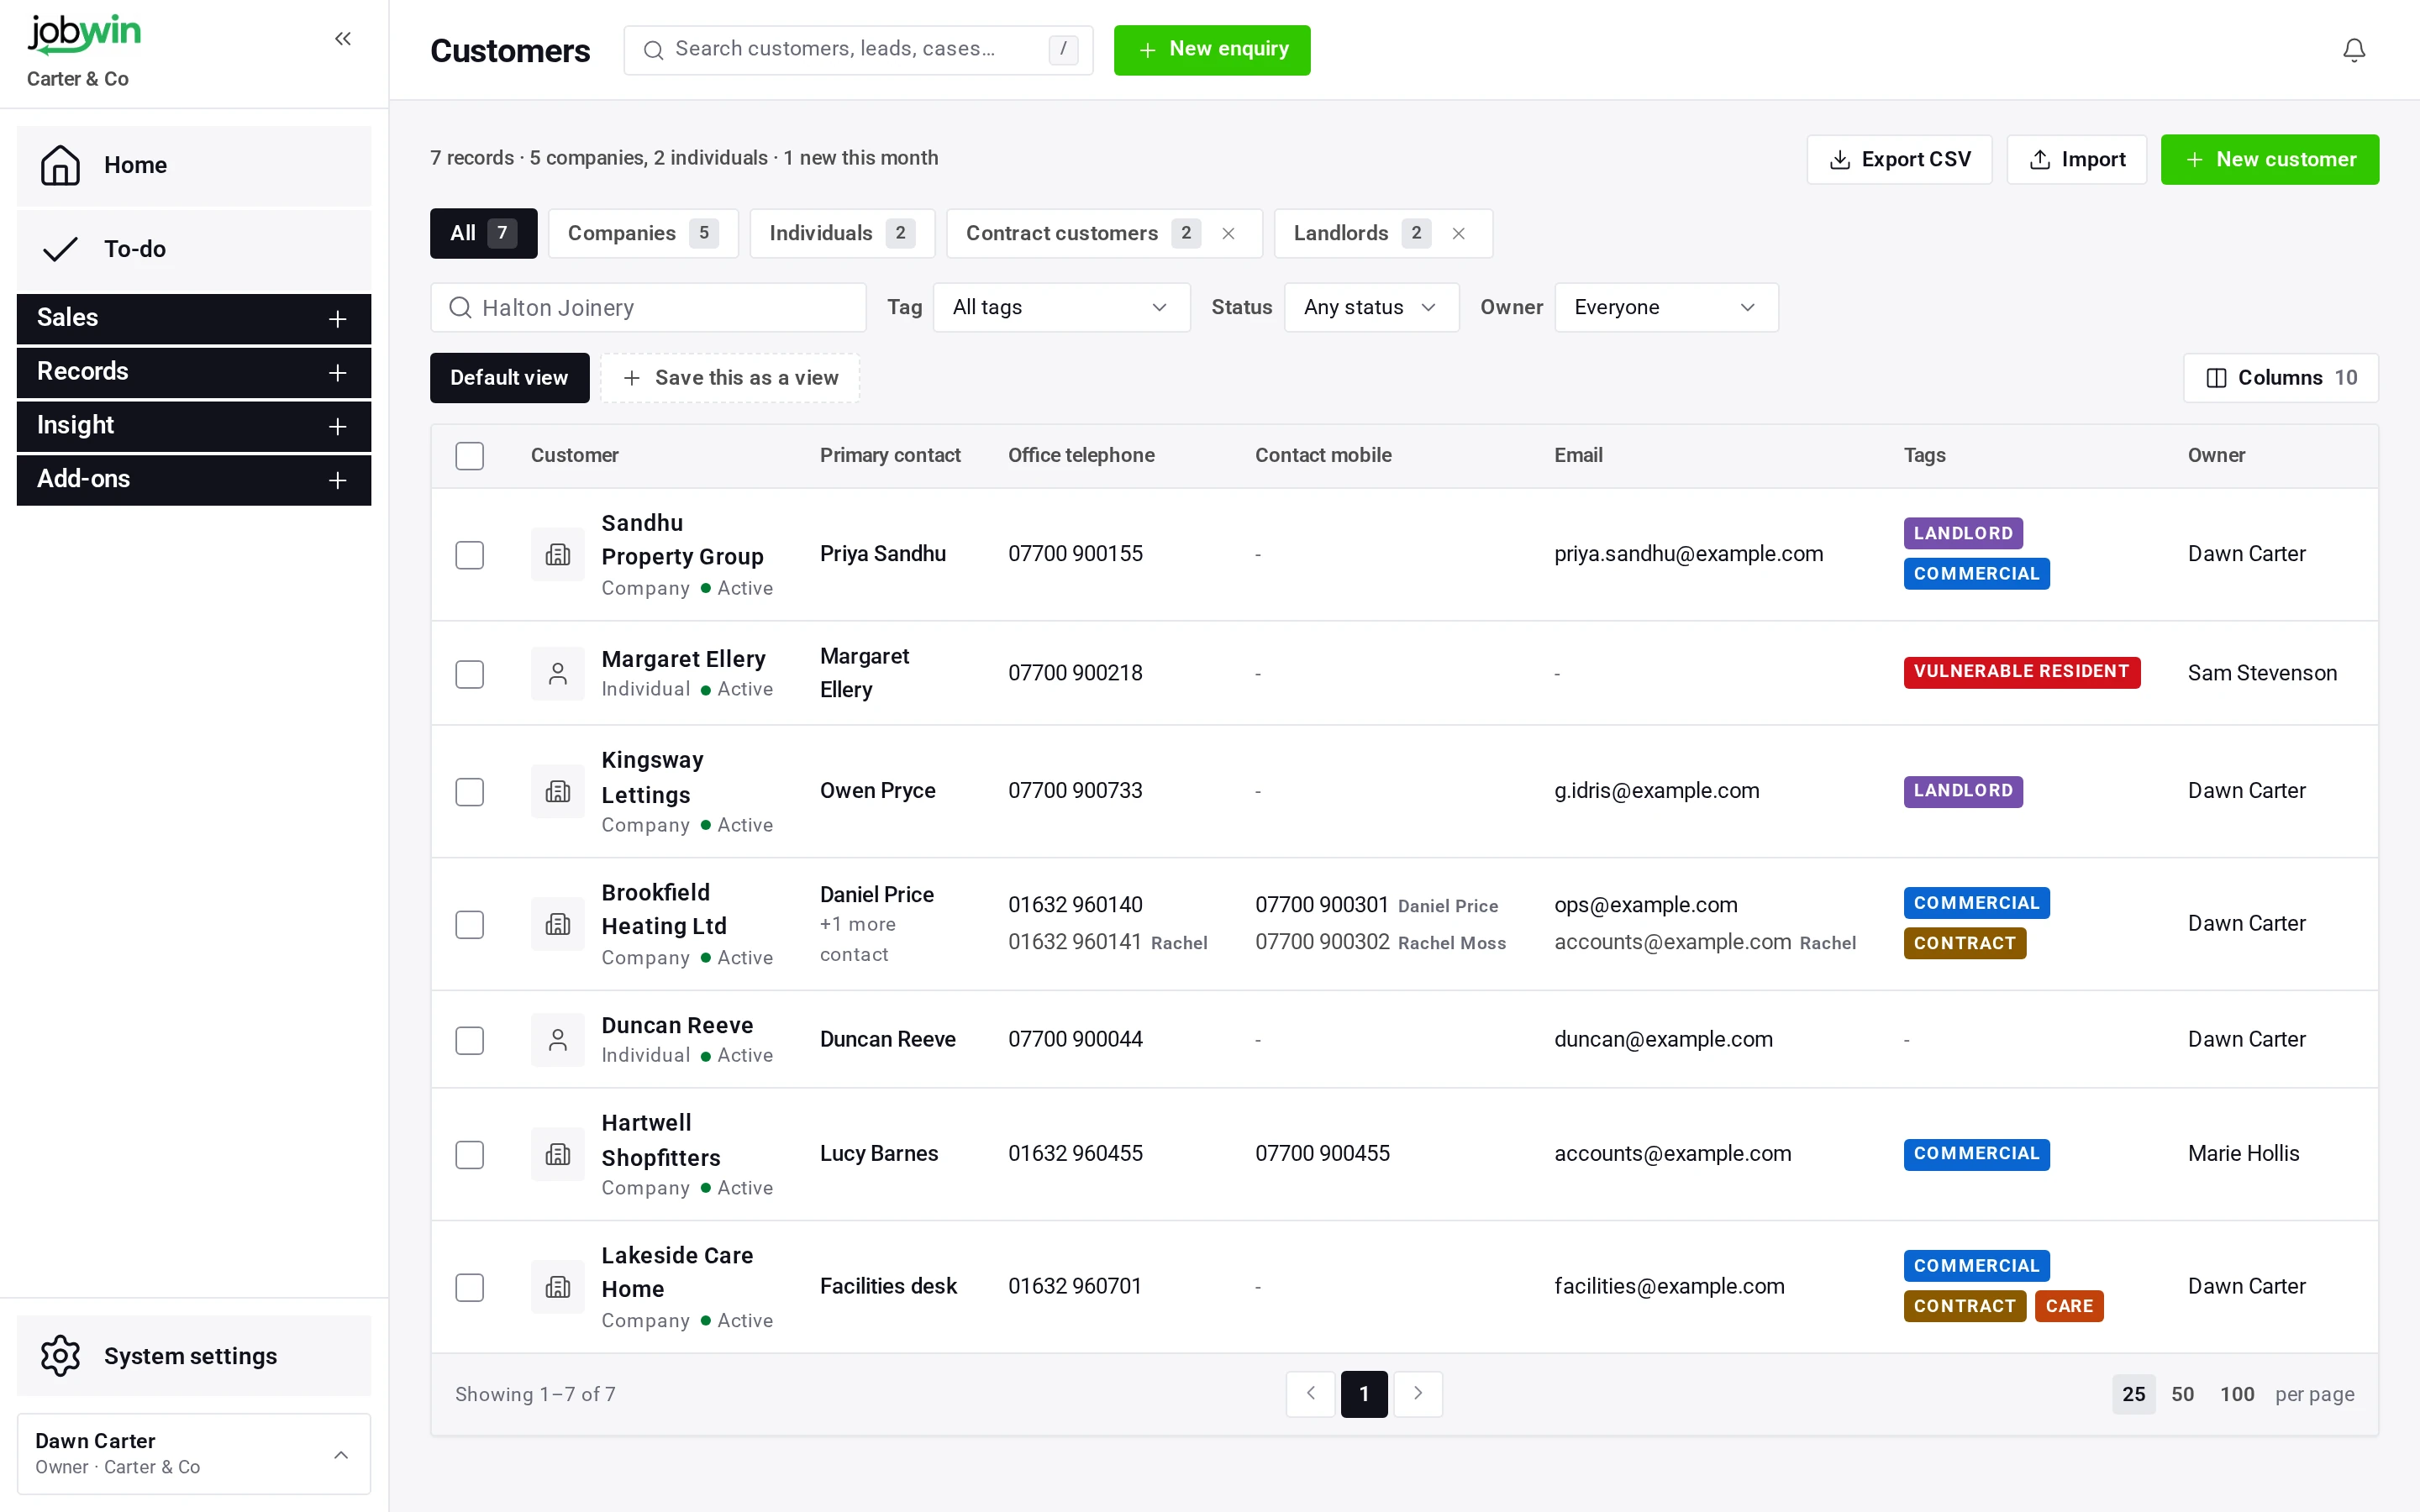Open Dawn Carter account menu
Viewport: 2420px width, 1512px height.
[194, 1454]
